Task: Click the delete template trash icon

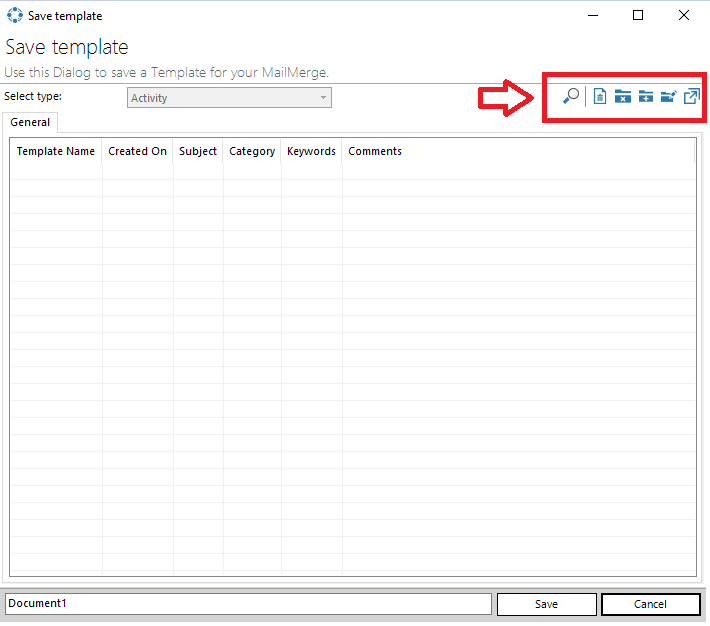Action: 600,97
